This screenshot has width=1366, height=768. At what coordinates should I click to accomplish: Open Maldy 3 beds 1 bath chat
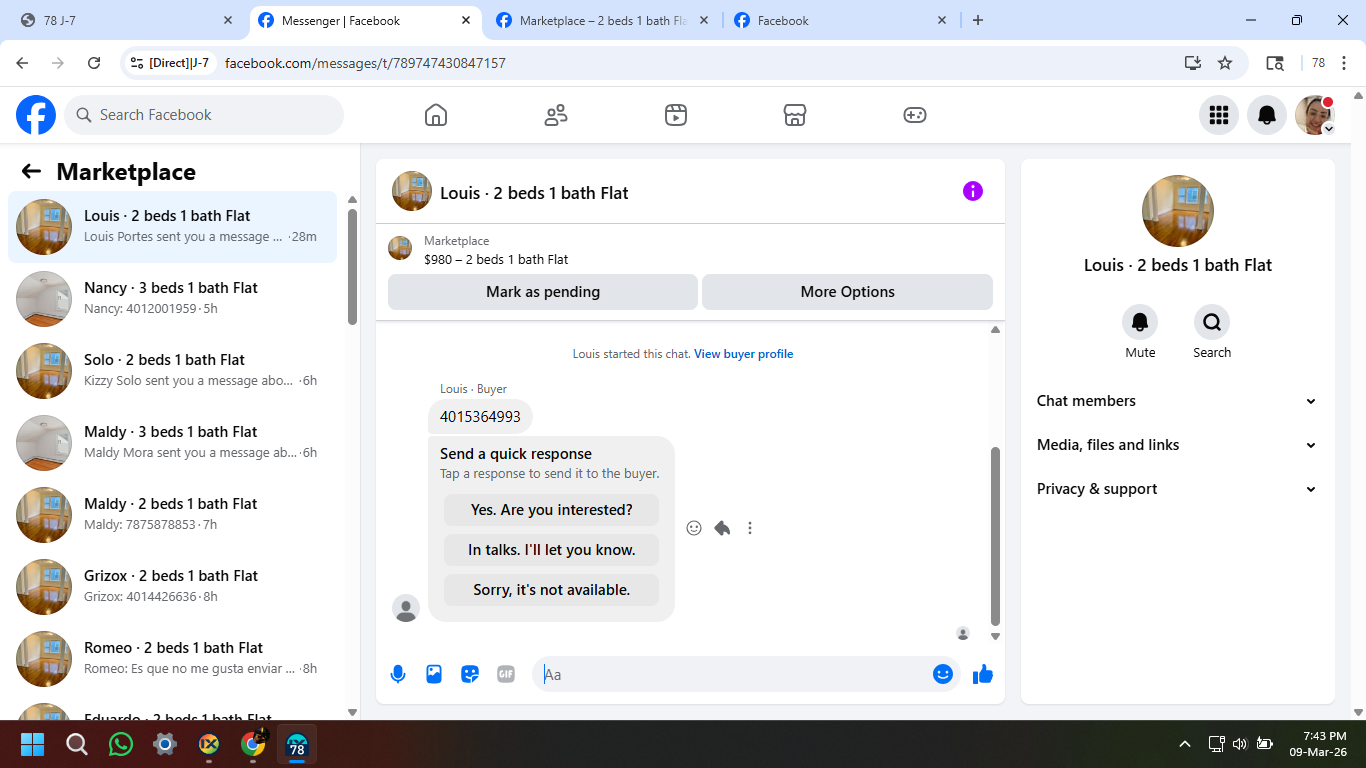click(x=173, y=443)
